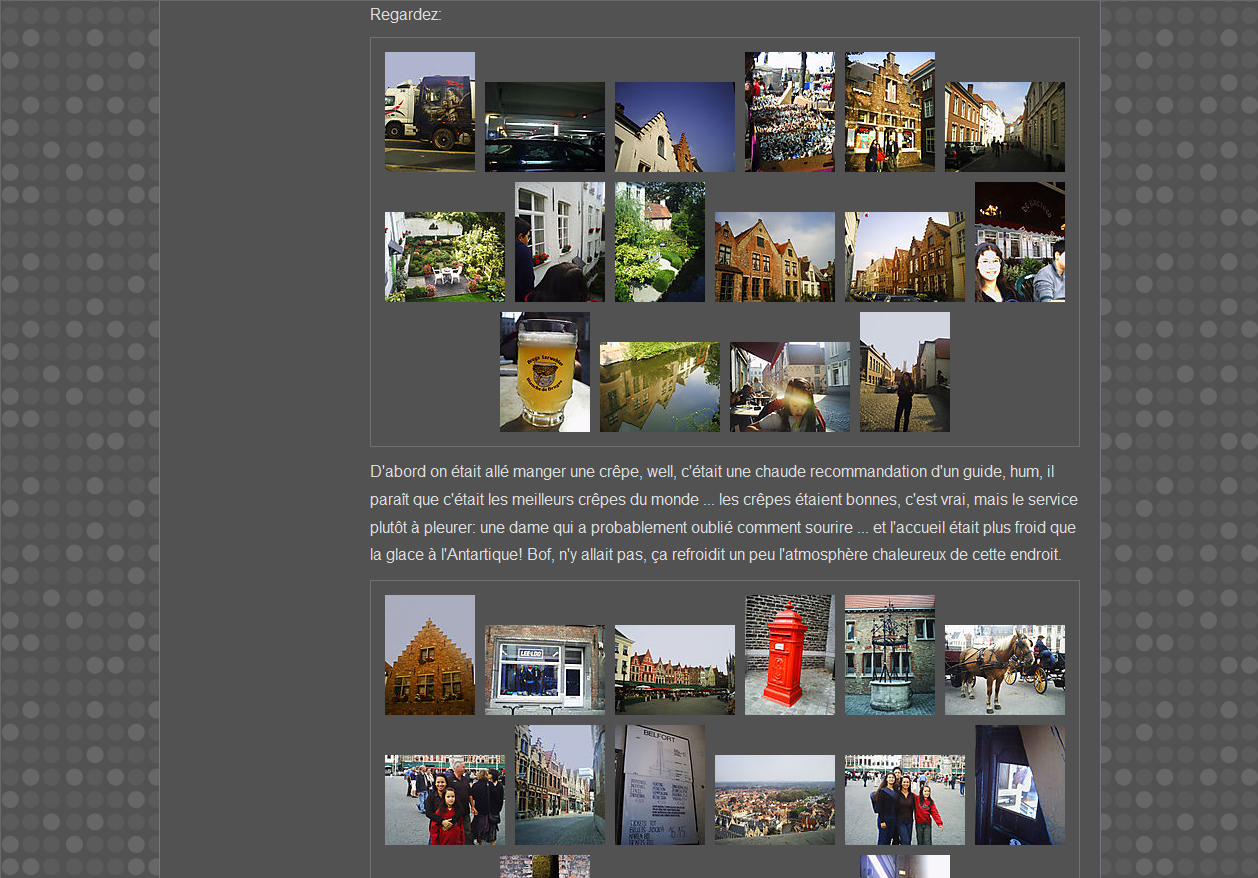Open the Lee-Loo shop window photo
Image resolution: width=1258 pixels, height=878 pixels.
pos(545,670)
